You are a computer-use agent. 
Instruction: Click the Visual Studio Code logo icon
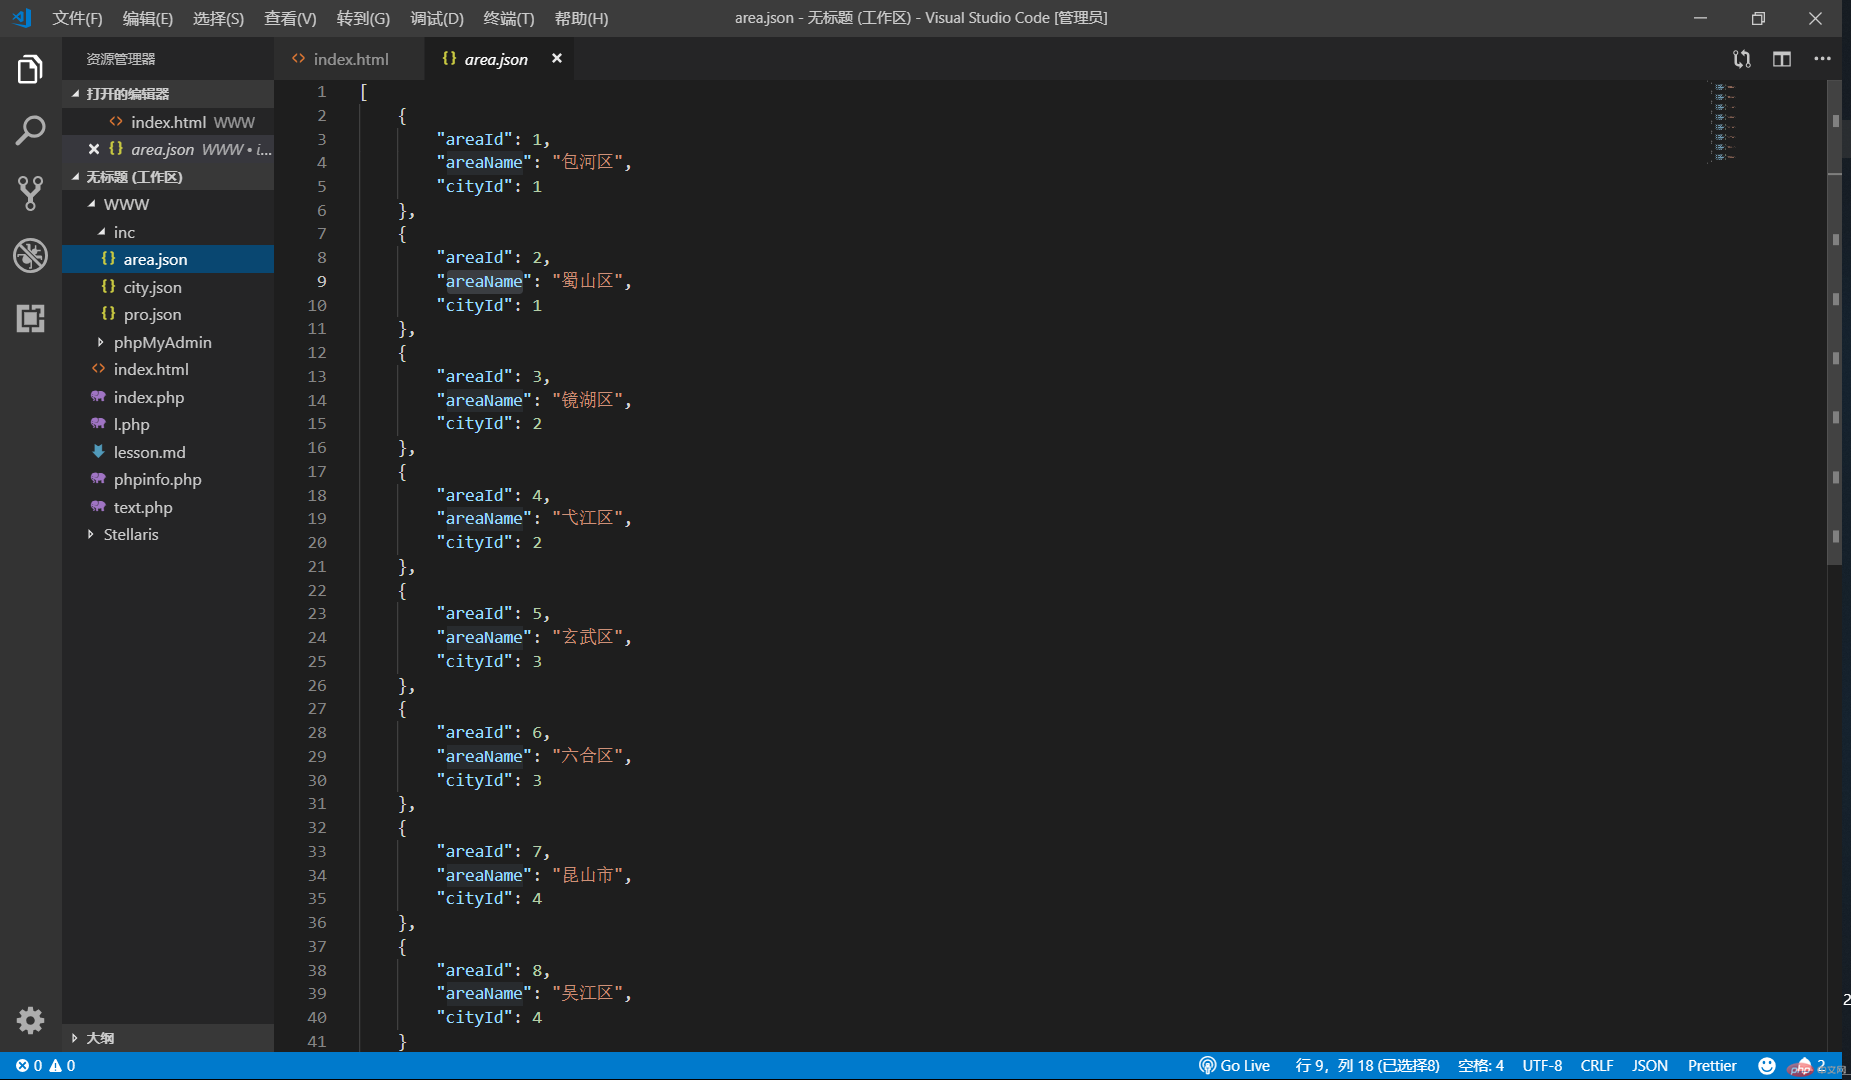[22, 18]
